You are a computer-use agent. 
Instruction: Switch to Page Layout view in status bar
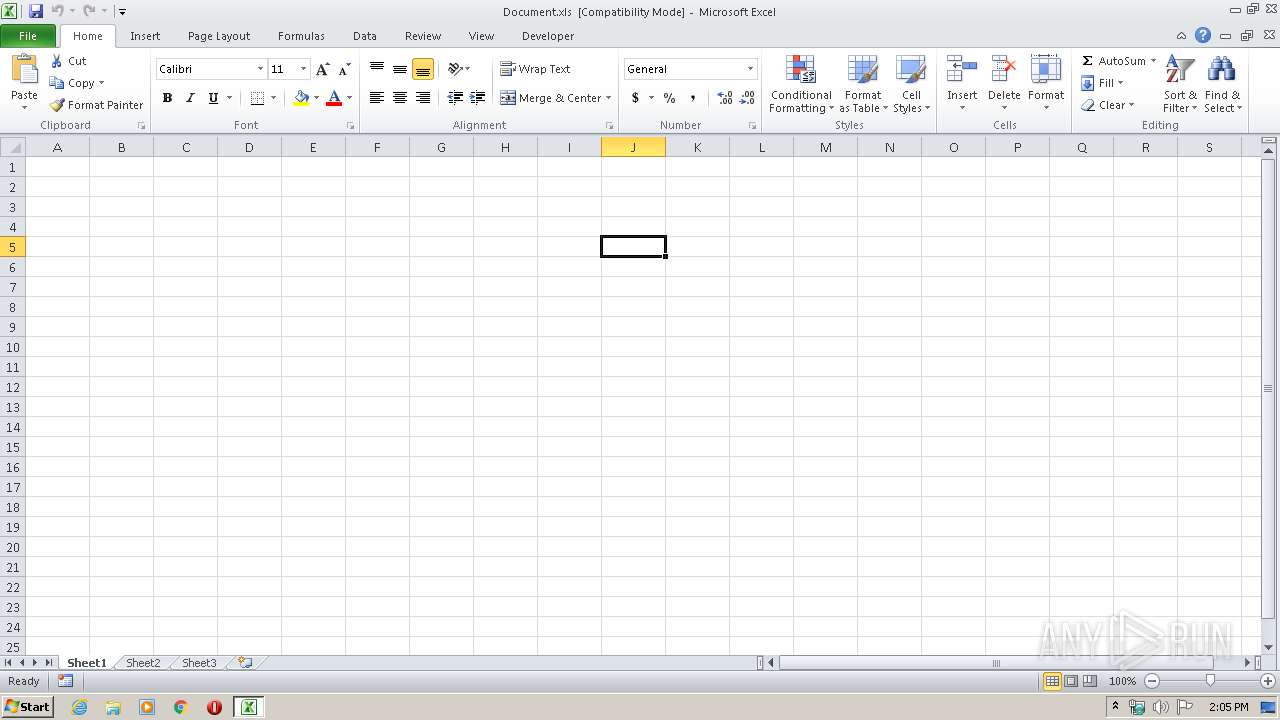[x=1071, y=681]
